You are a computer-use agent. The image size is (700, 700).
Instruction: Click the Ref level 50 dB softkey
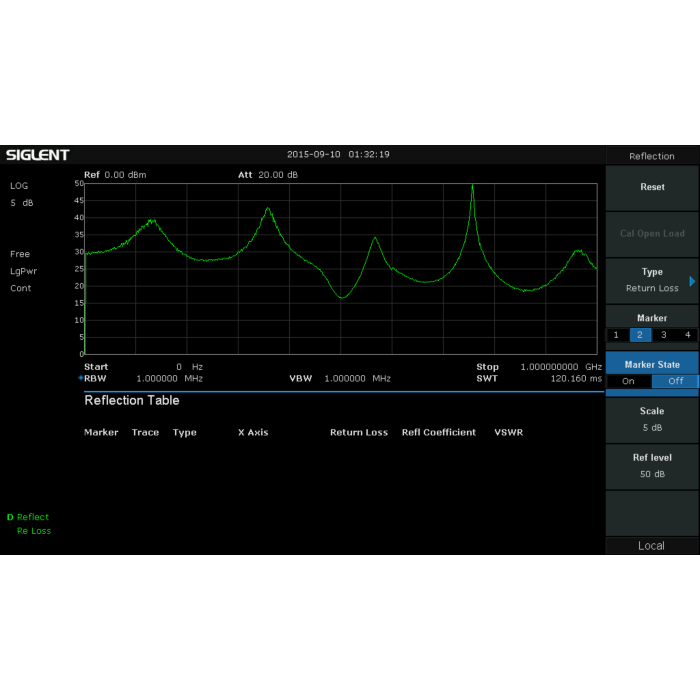point(651,465)
